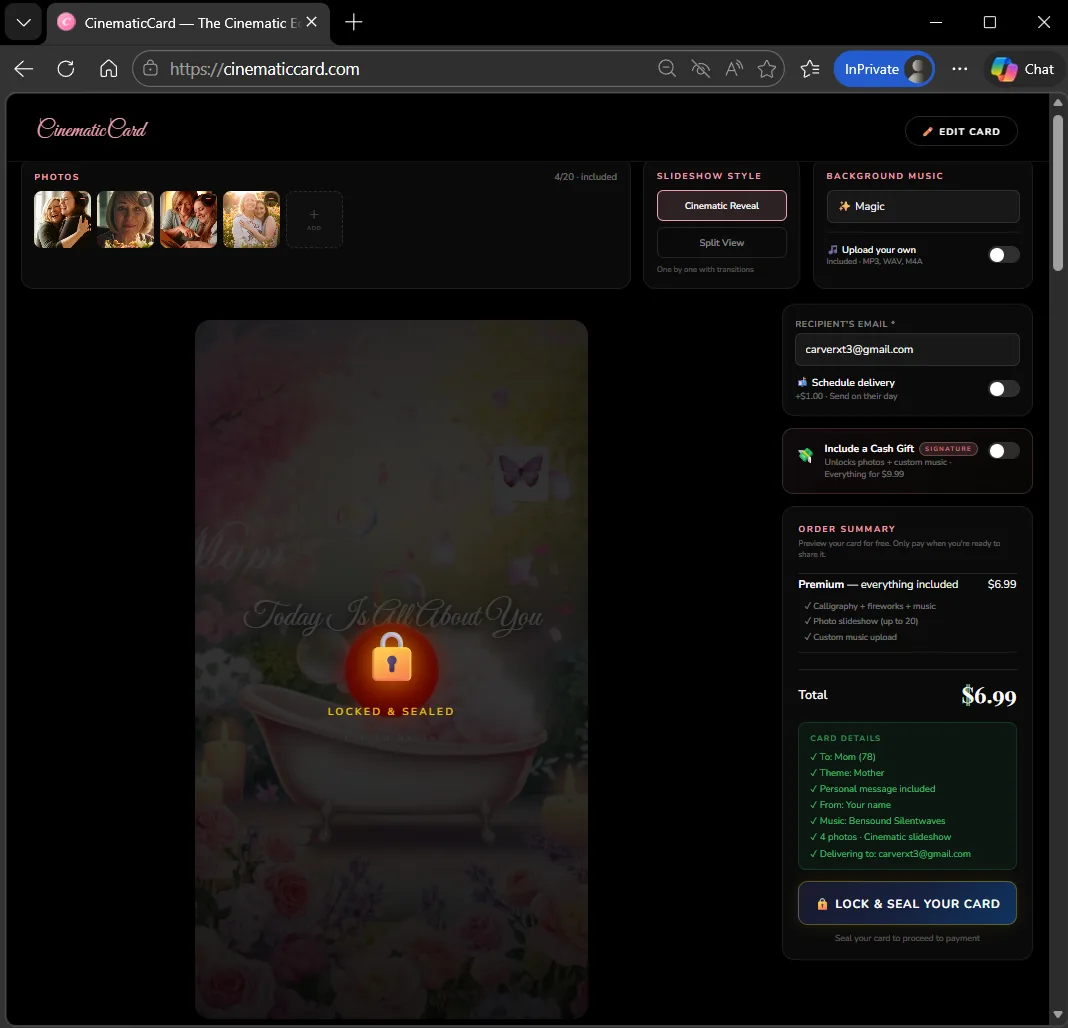Image resolution: width=1068 pixels, height=1028 pixels.
Task: Go to browser home page icon
Action: click(109, 69)
